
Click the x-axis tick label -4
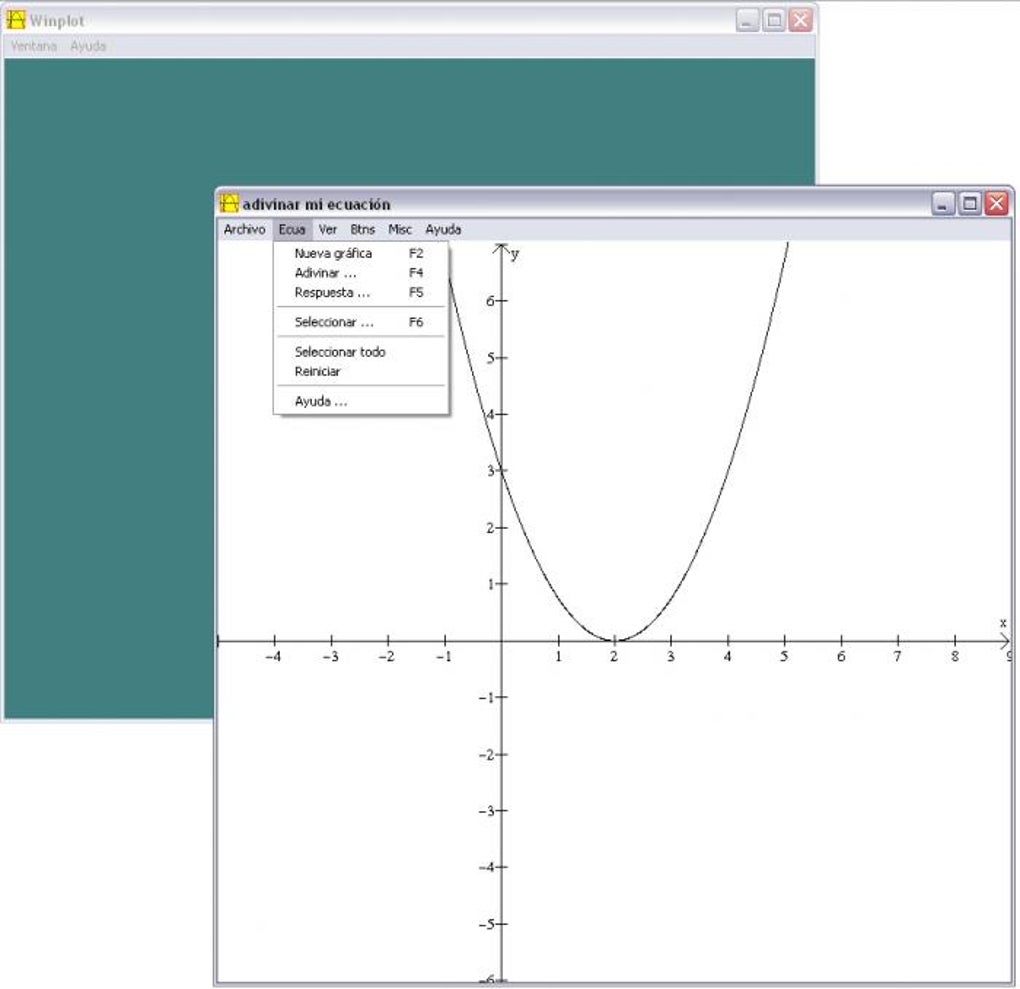pos(273,657)
